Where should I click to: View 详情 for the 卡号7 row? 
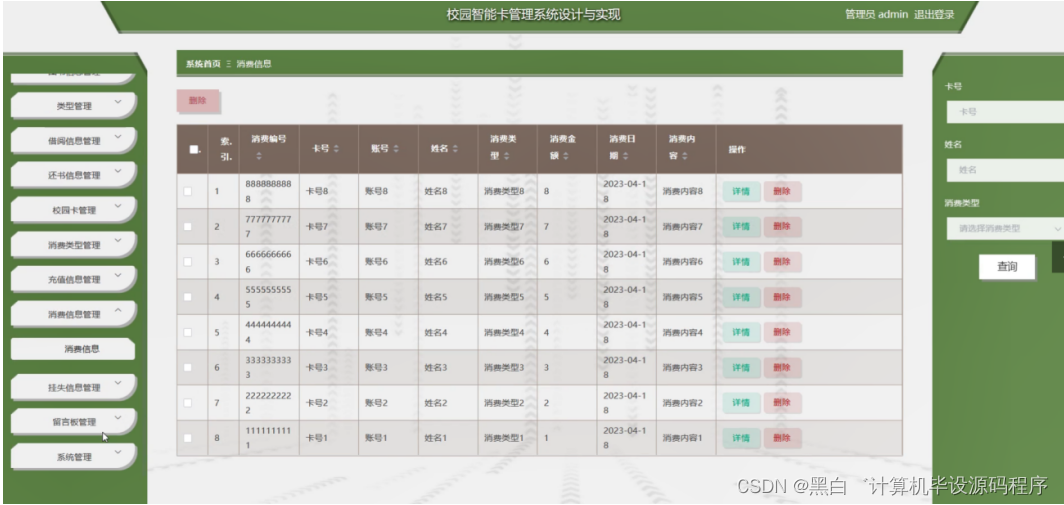pos(741,227)
